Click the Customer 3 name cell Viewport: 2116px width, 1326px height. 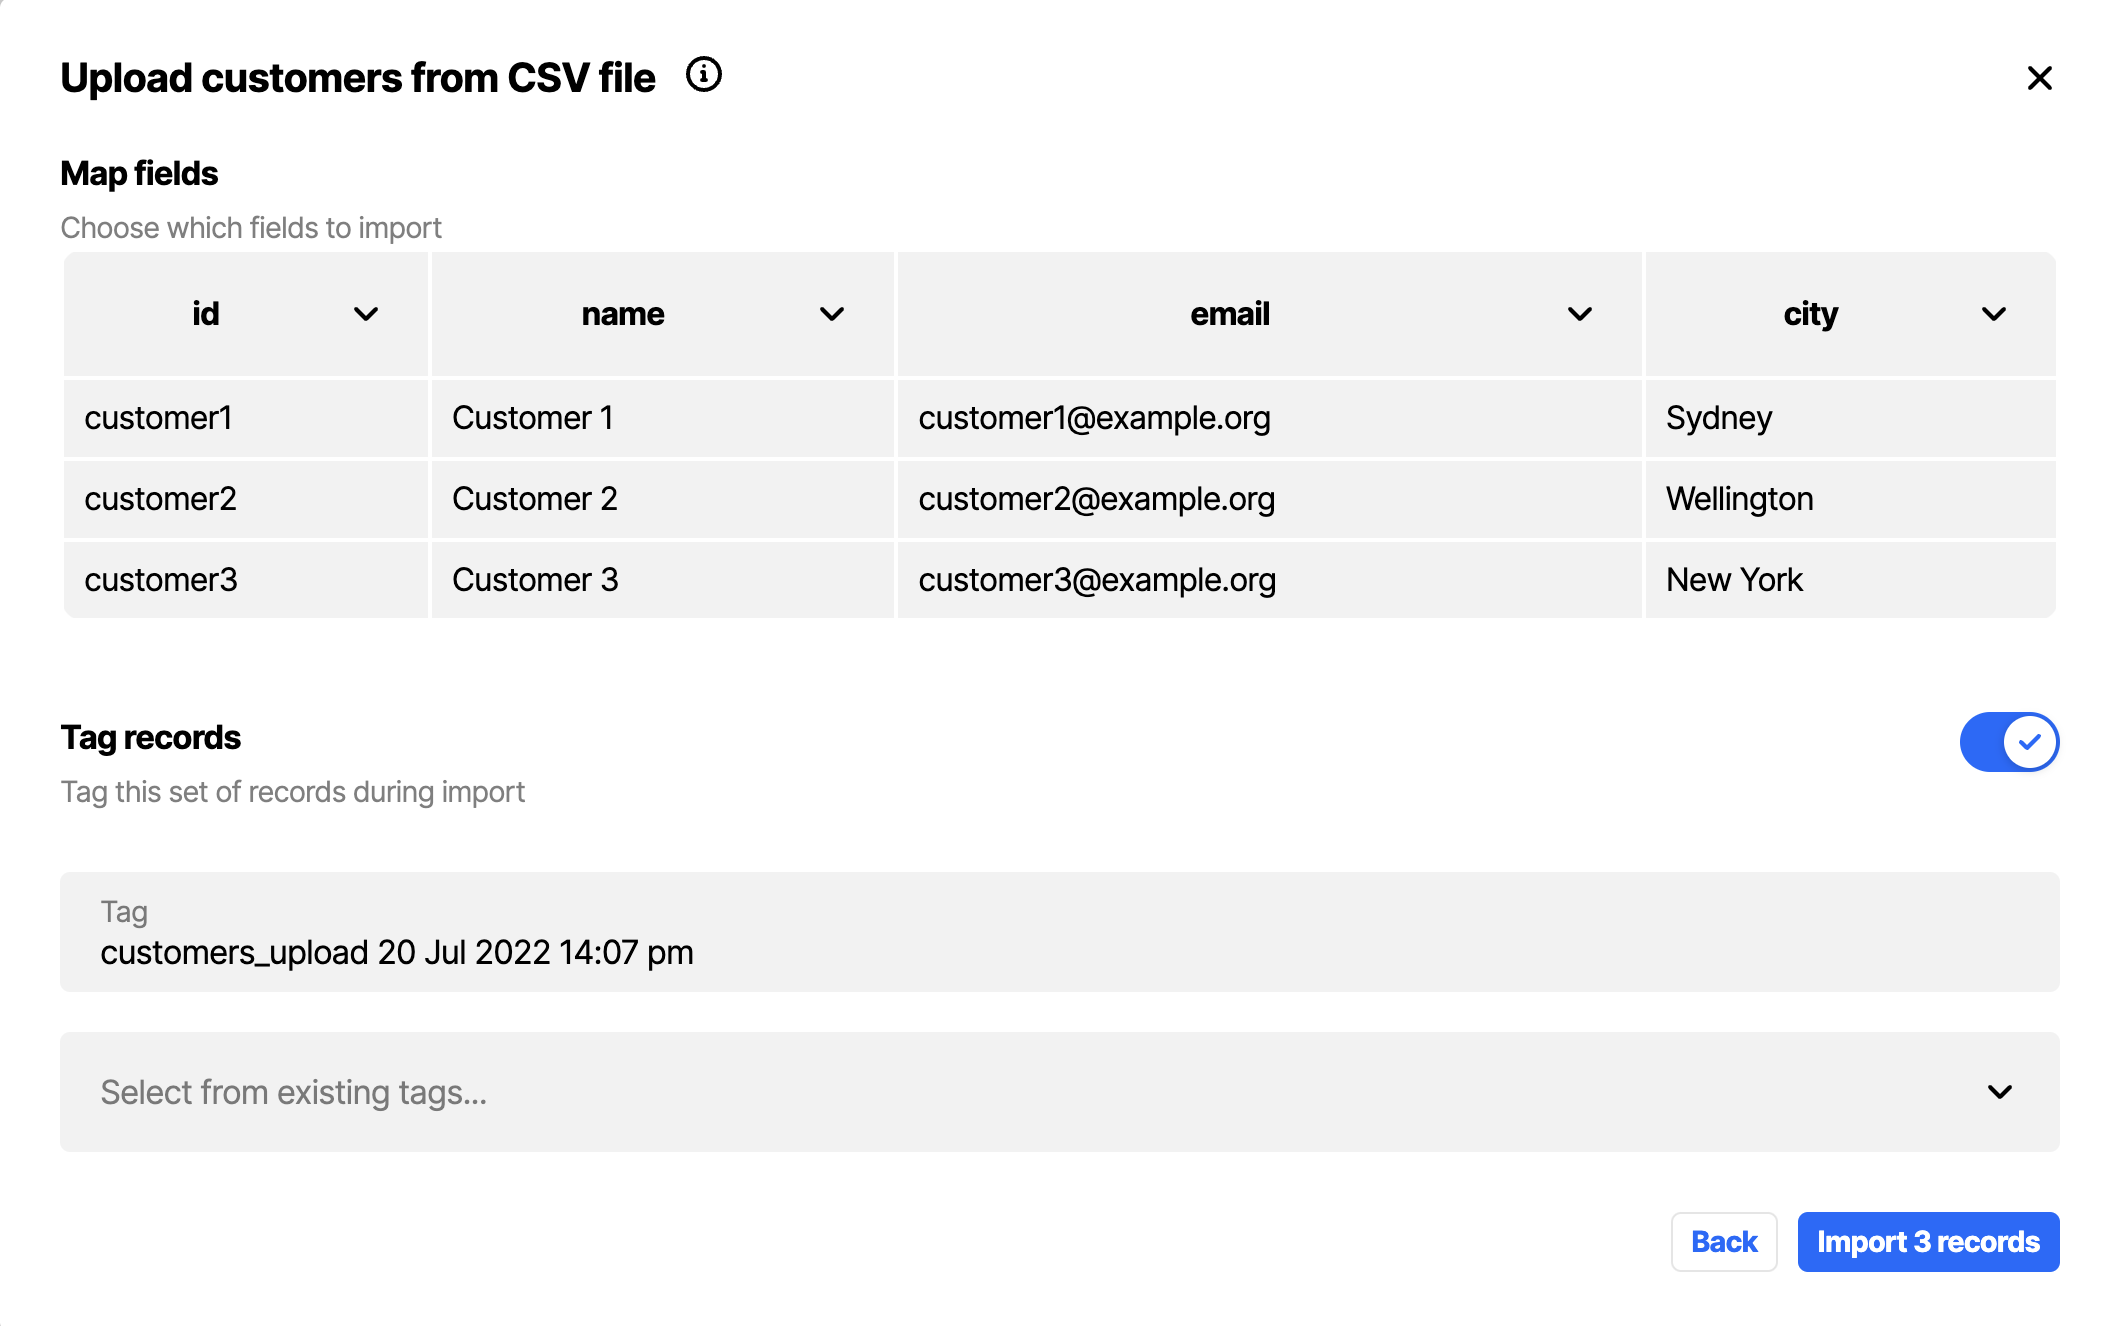662,580
